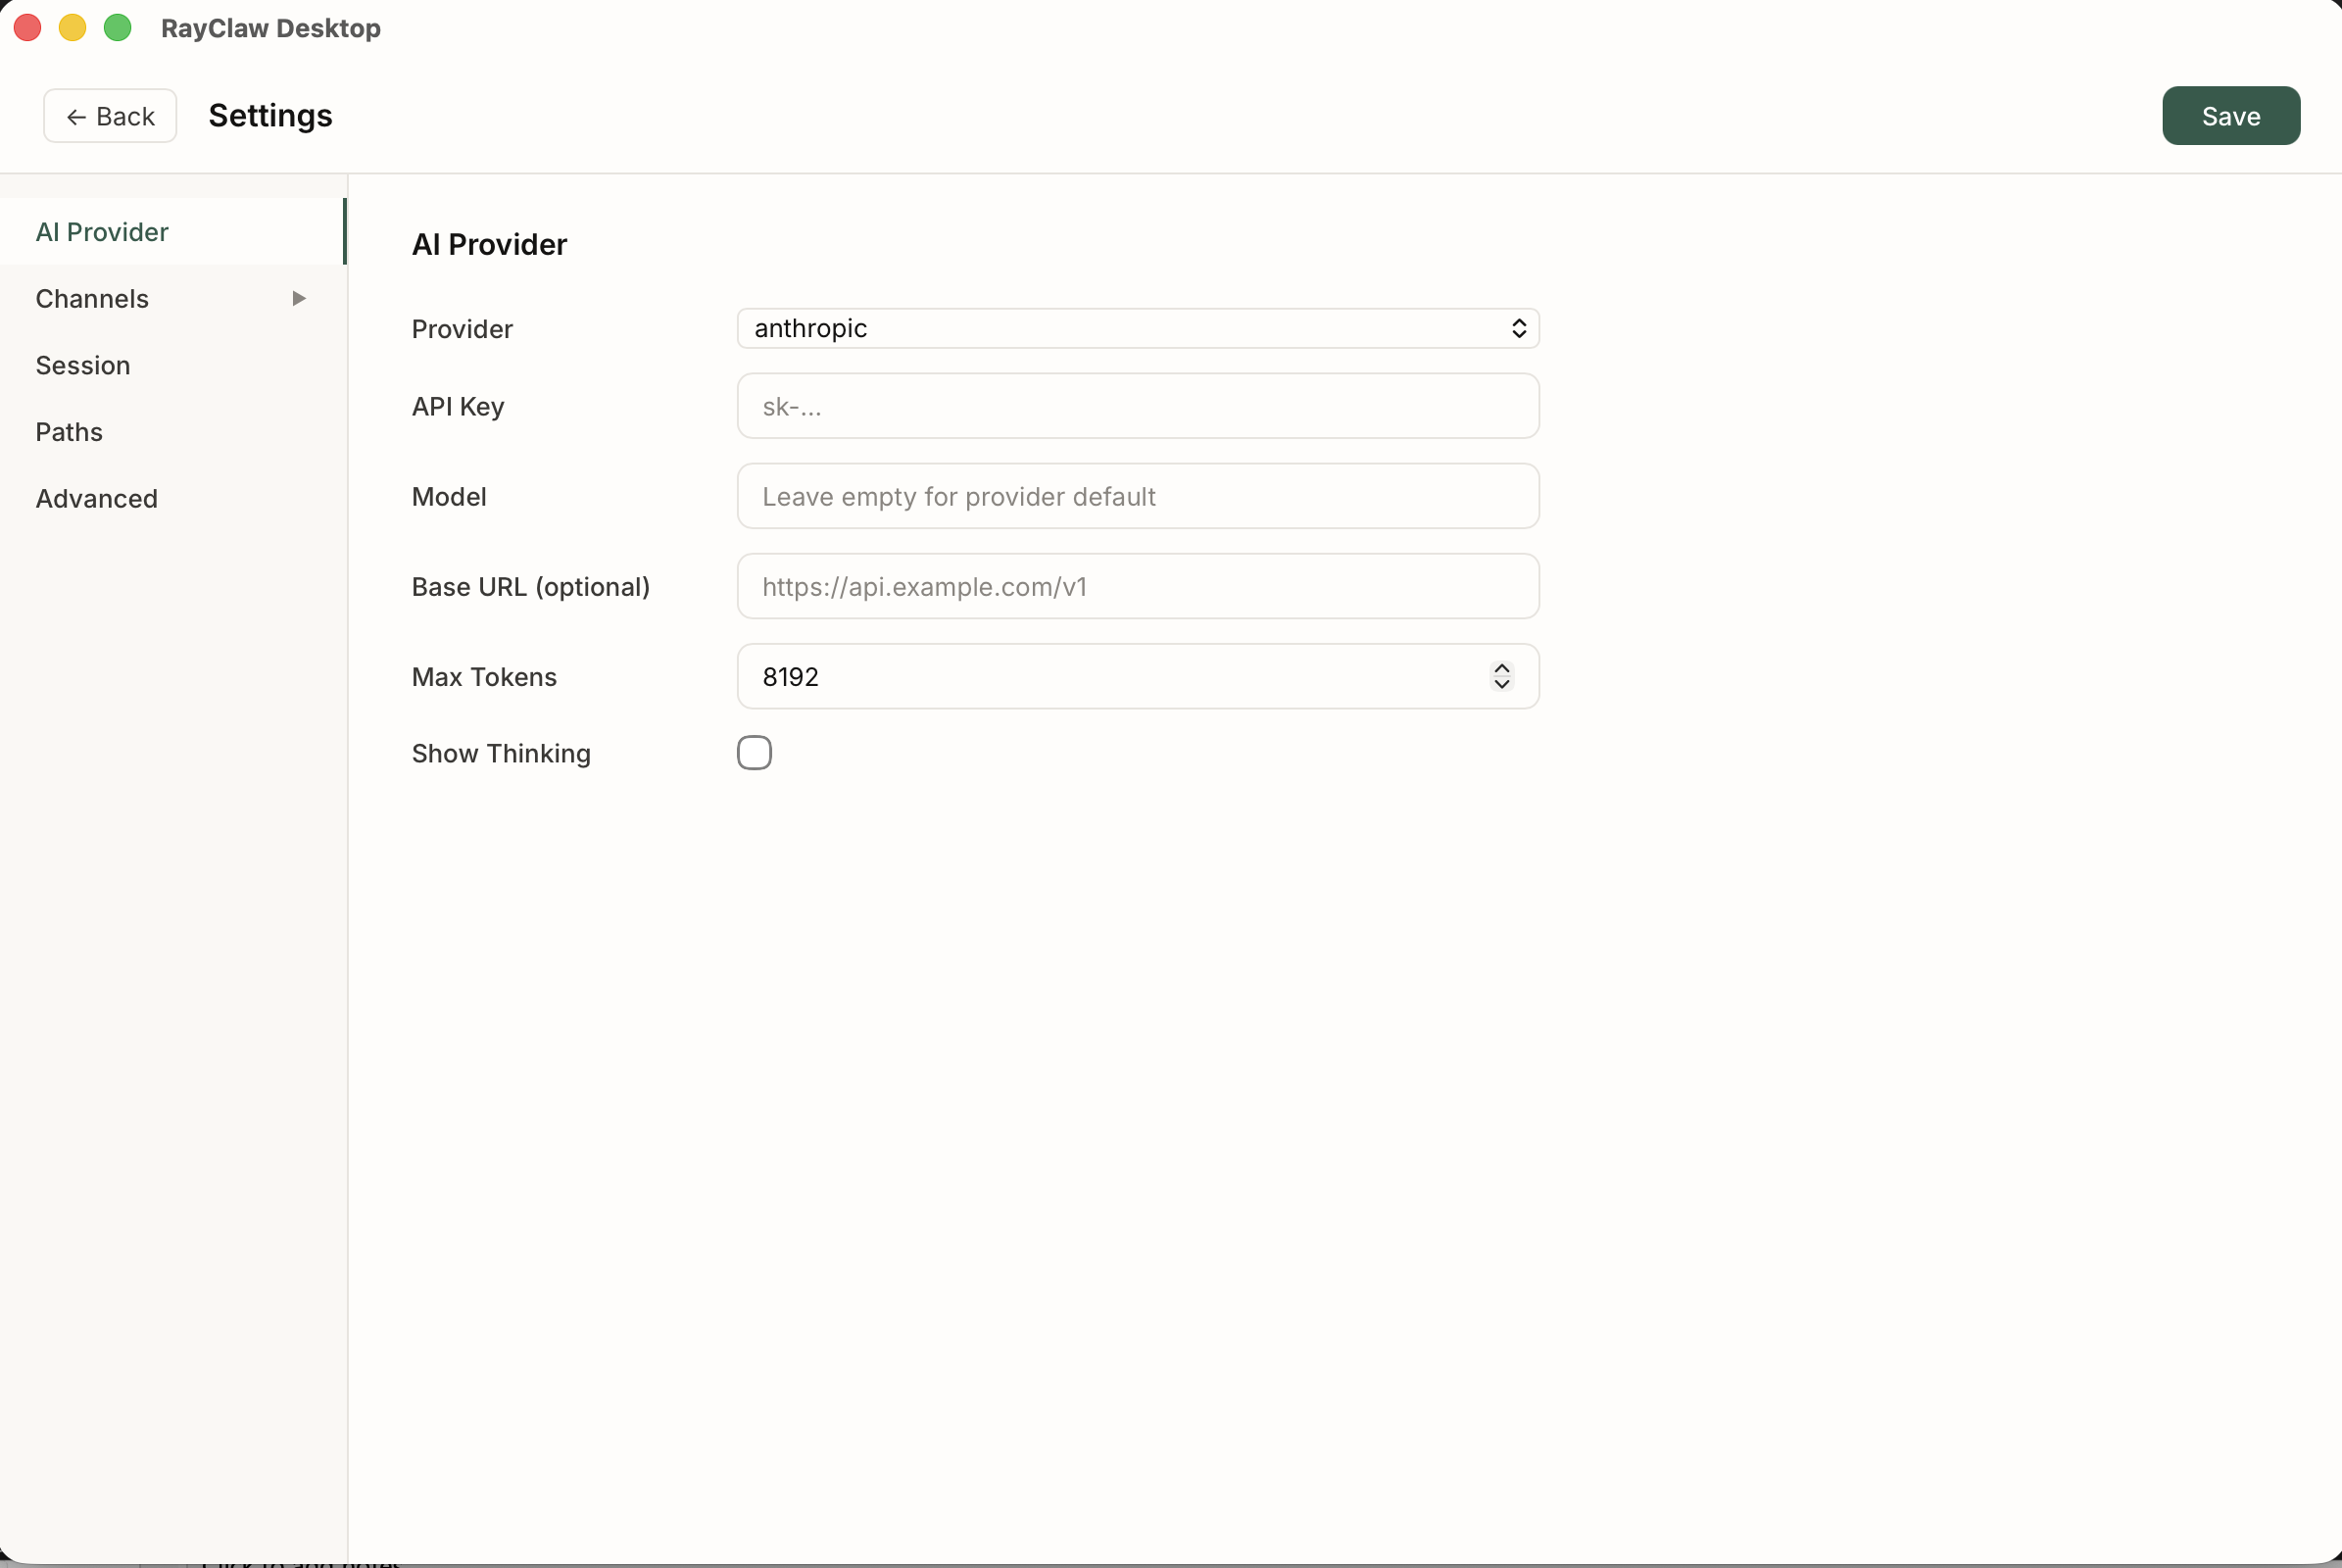Click the Provider dropdown chevron icon

pyautogui.click(x=1518, y=328)
